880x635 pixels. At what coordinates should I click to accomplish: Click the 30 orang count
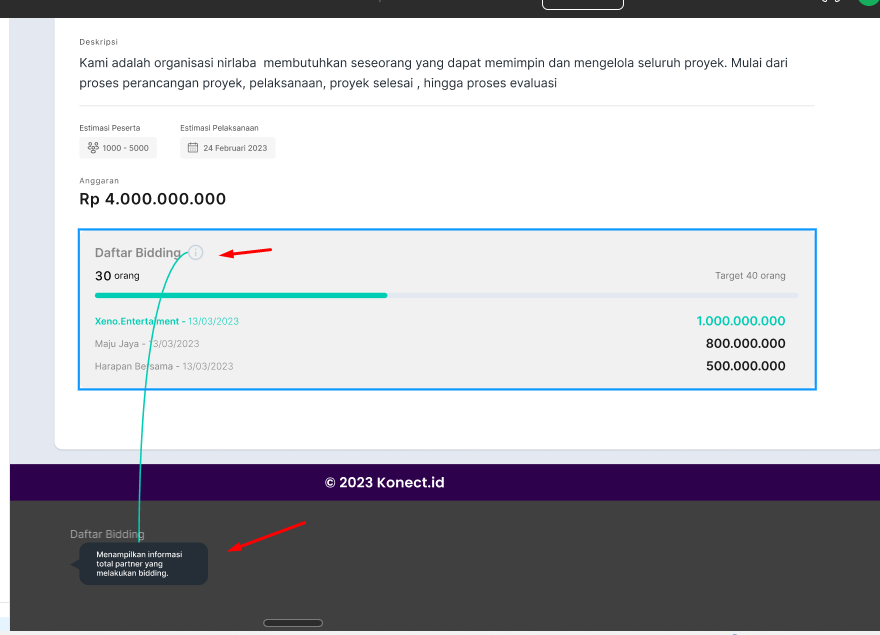pos(117,276)
